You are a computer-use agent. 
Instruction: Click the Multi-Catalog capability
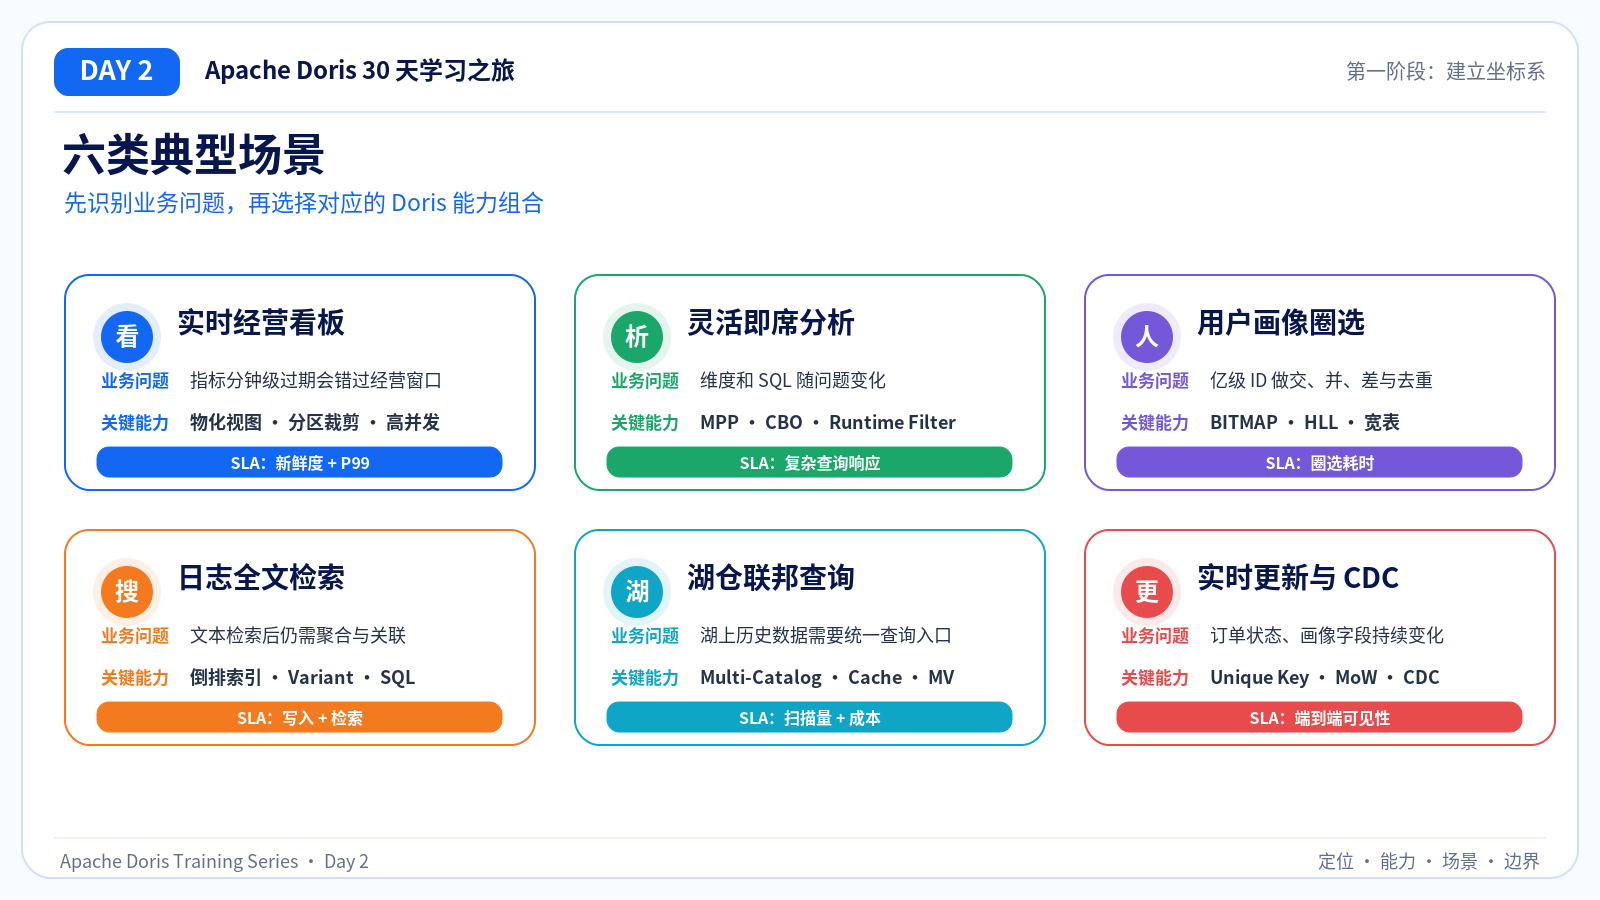(761, 678)
